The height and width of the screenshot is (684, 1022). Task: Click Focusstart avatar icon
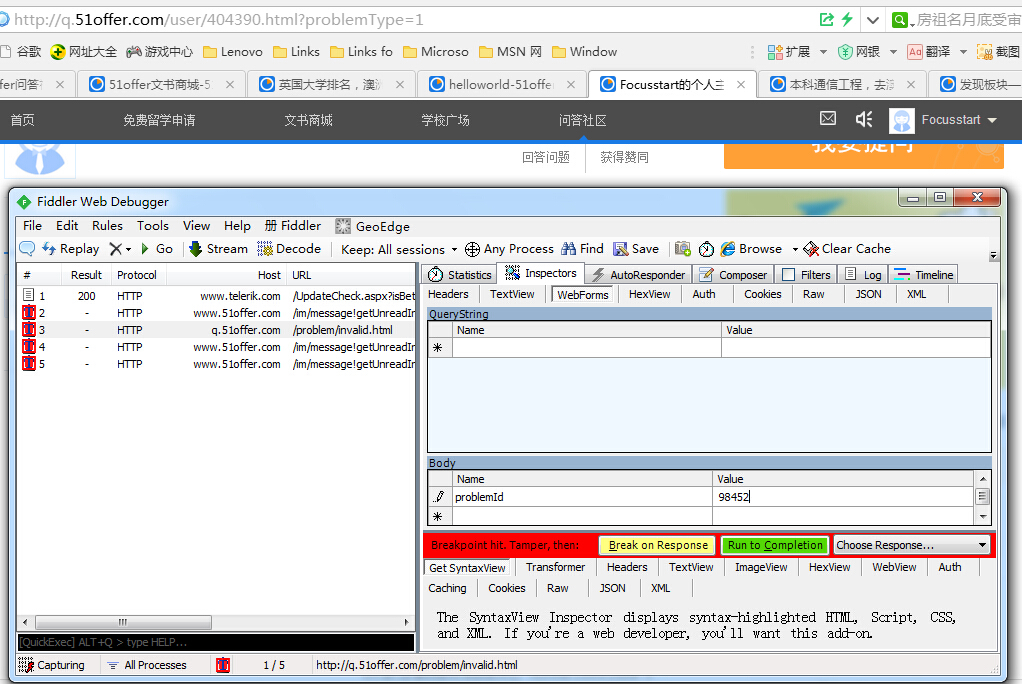(902, 121)
